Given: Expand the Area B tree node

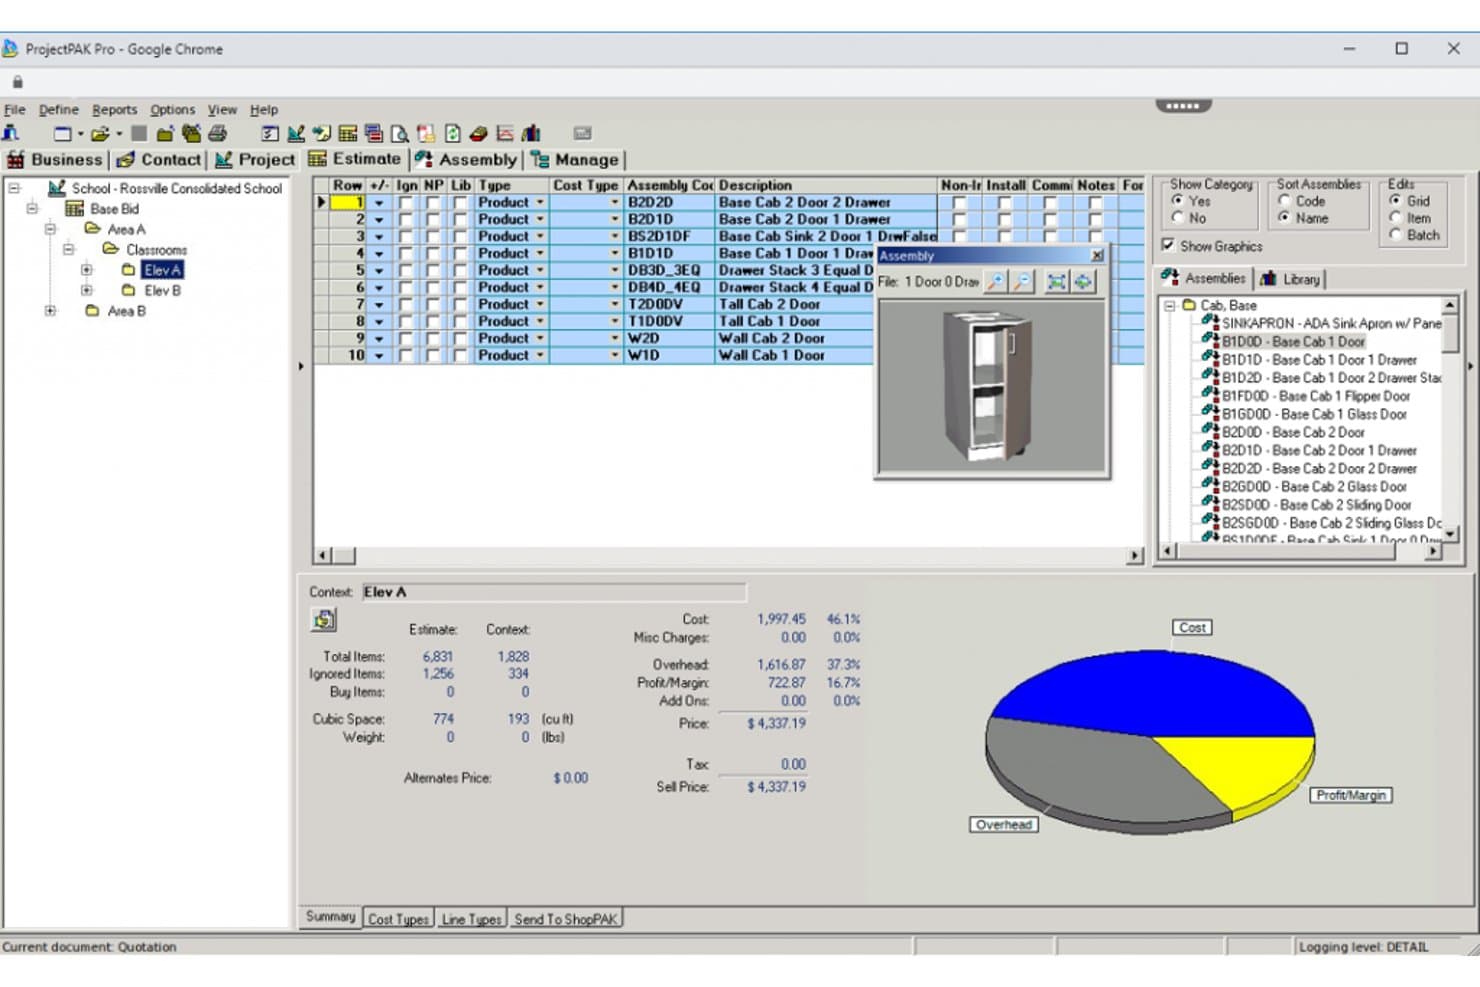Looking at the screenshot, I should [x=50, y=311].
